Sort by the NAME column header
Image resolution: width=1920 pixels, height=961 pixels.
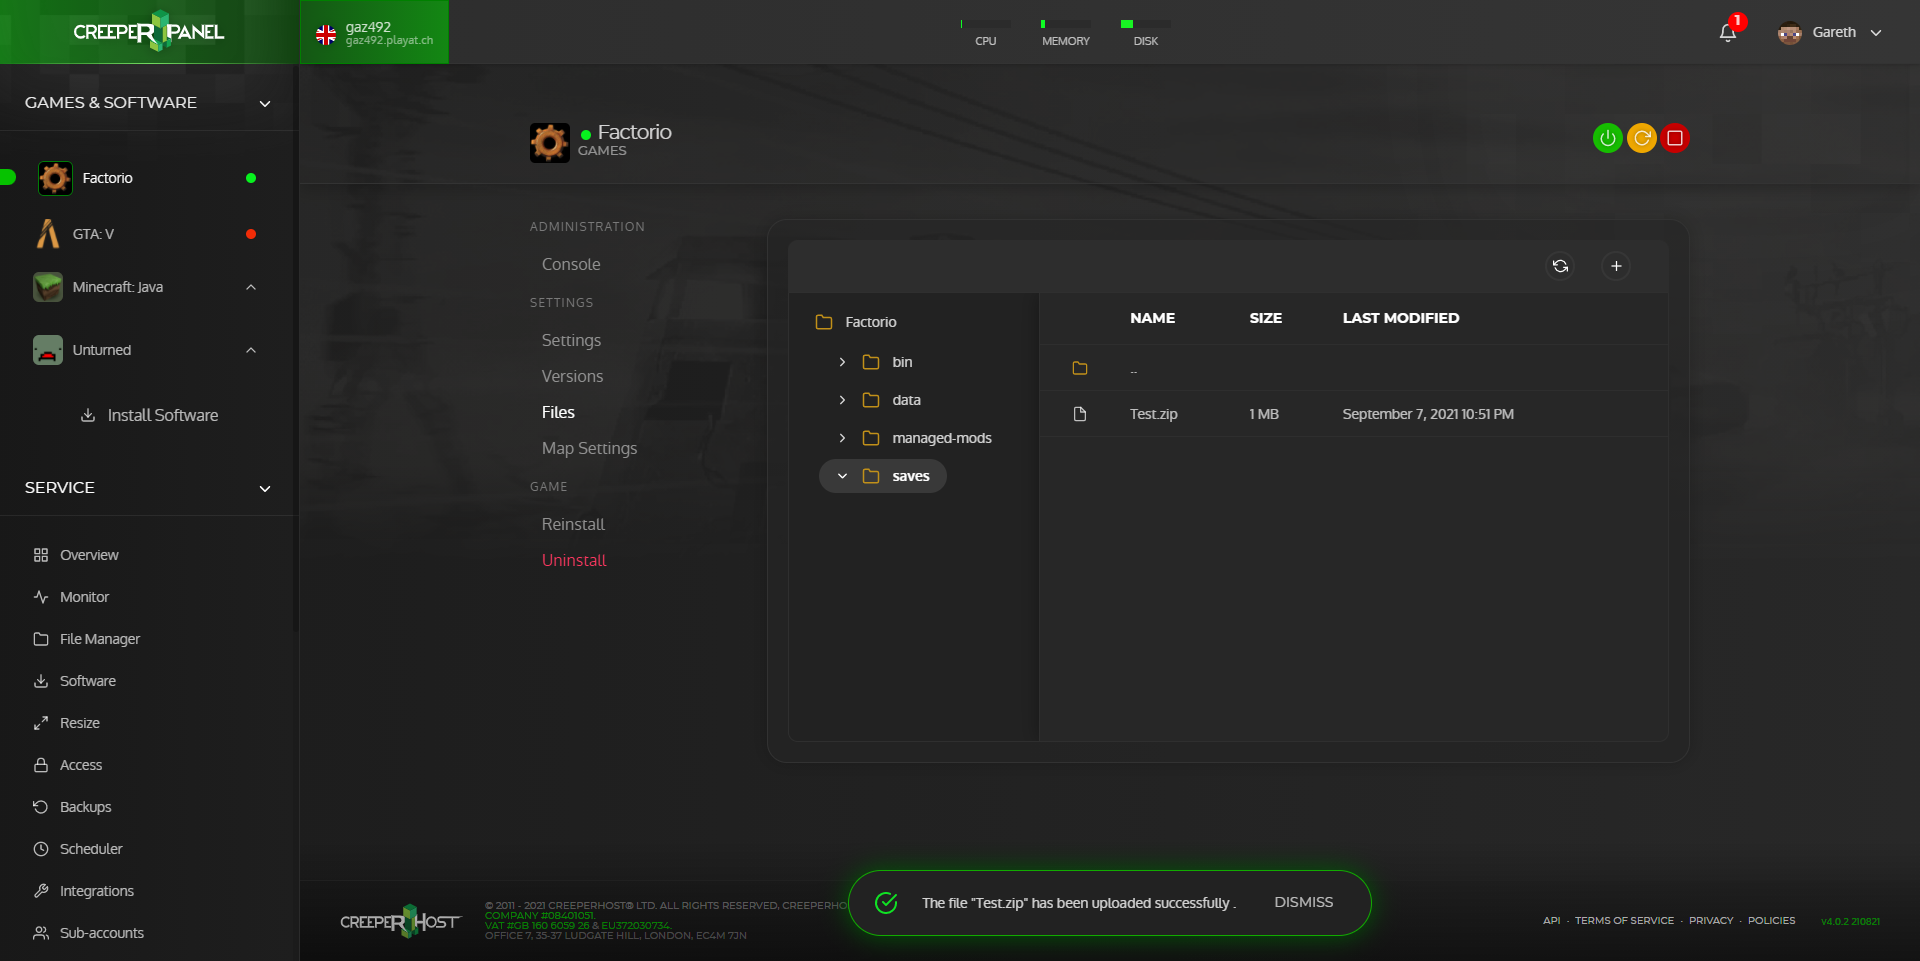click(x=1152, y=318)
